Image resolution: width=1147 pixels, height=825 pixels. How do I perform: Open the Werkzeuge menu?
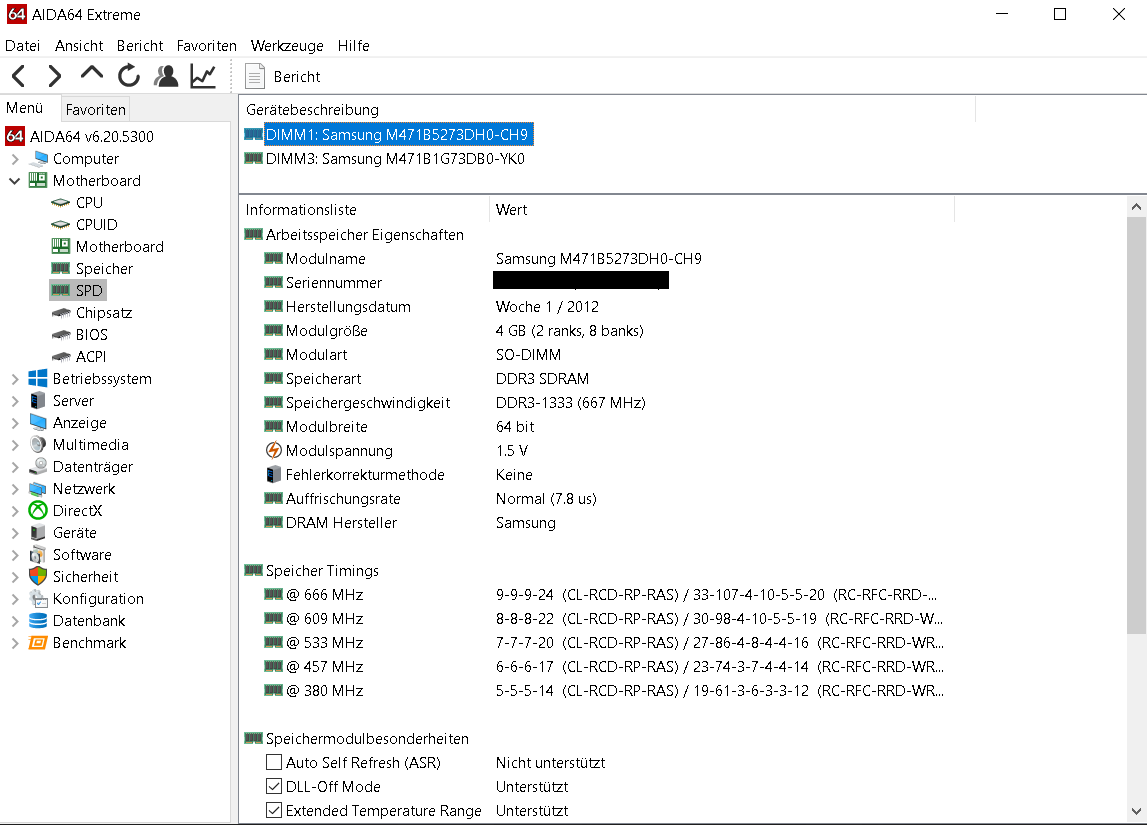coord(287,45)
